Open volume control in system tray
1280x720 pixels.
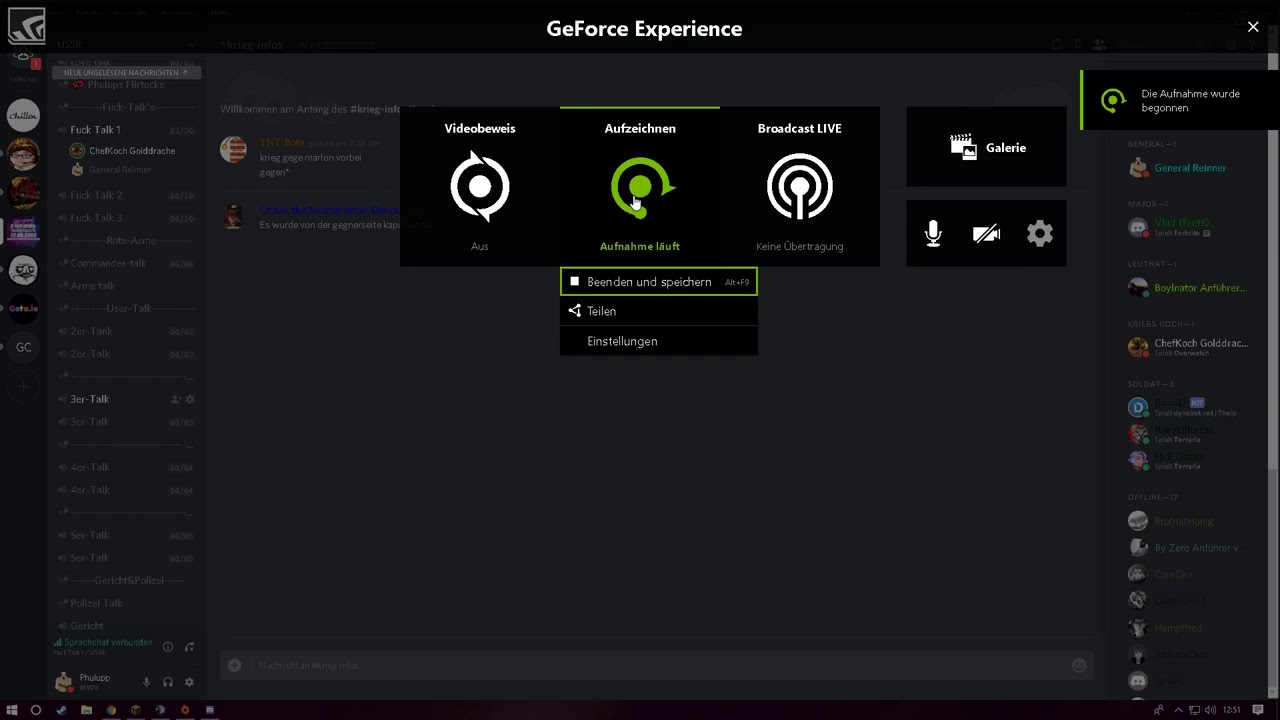pos(1211,710)
